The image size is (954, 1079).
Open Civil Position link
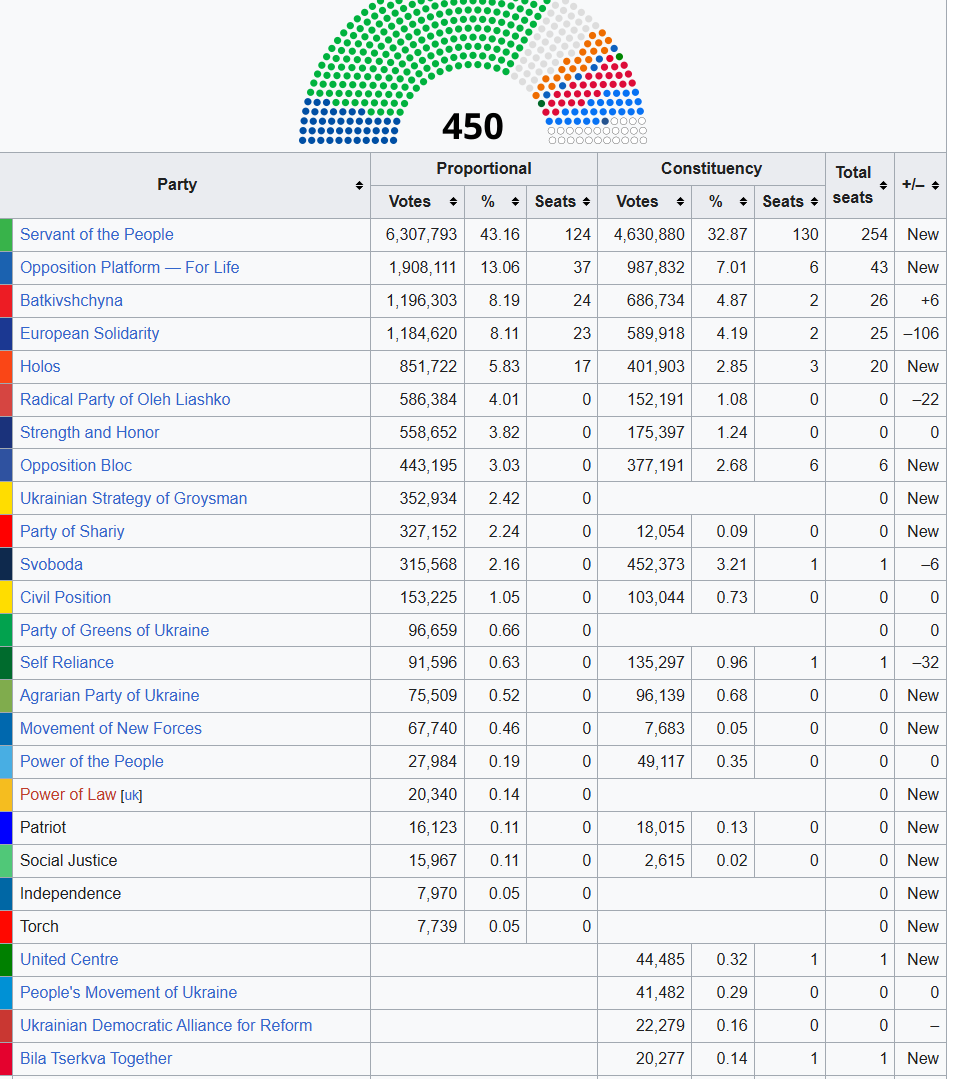coord(65,598)
